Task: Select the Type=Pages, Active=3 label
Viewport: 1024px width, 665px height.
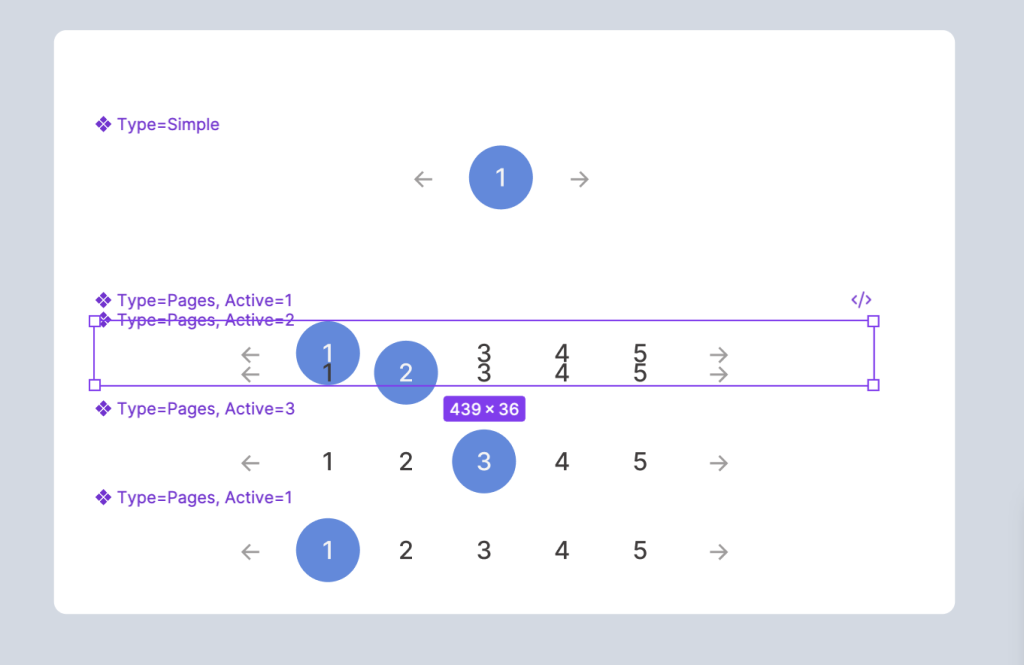Action: tap(205, 409)
